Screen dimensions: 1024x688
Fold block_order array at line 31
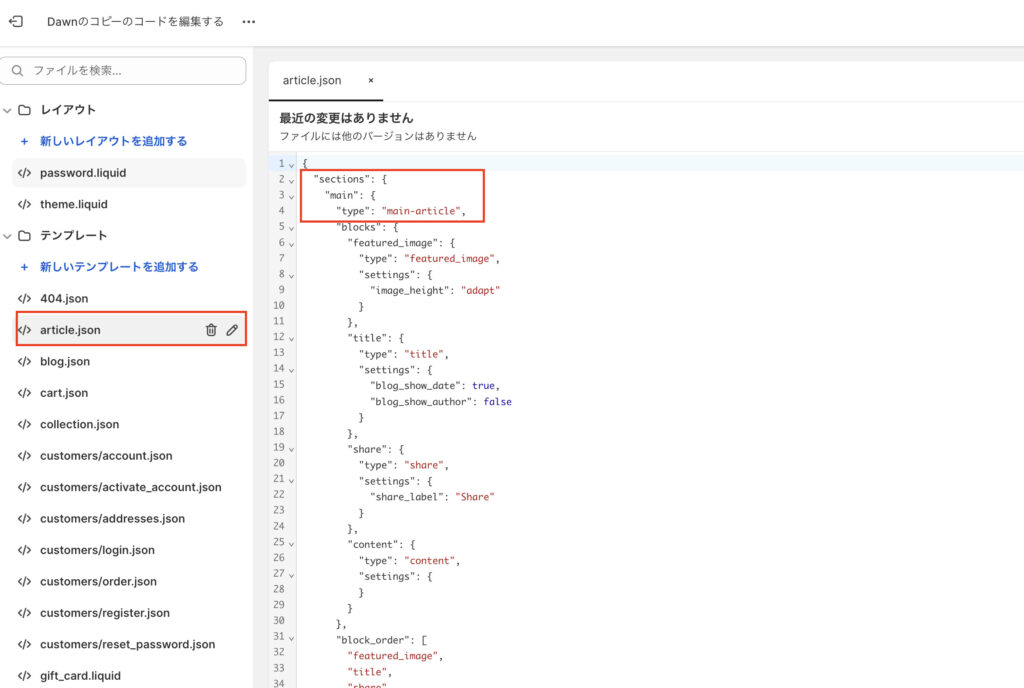(291, 638)
